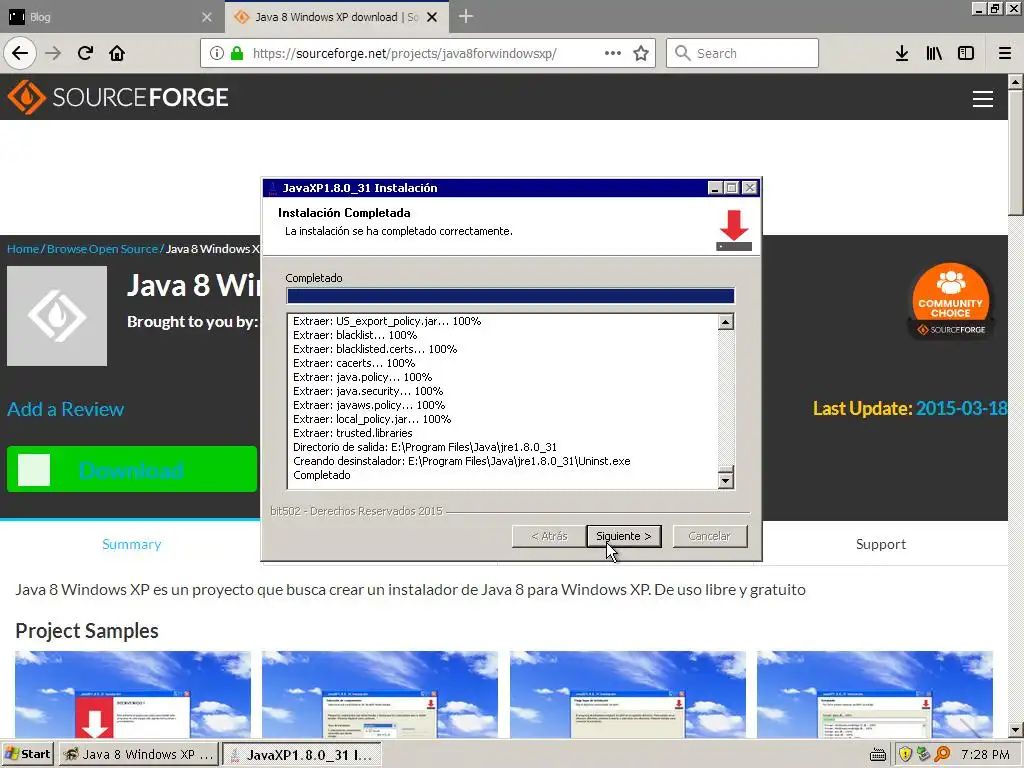This screenshot has width=1024, height=768.
Task: Select log line 'Directorio de salida'
Action: 424,447
